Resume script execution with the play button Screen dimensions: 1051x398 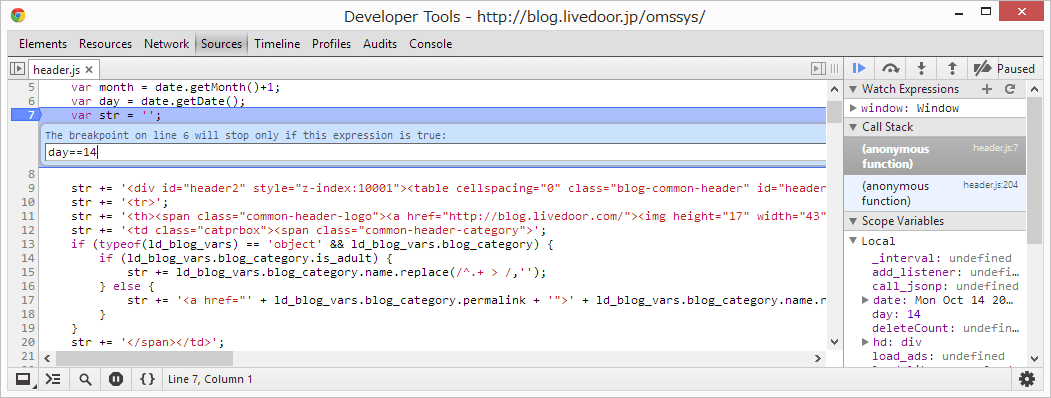[x=859, y=68]
